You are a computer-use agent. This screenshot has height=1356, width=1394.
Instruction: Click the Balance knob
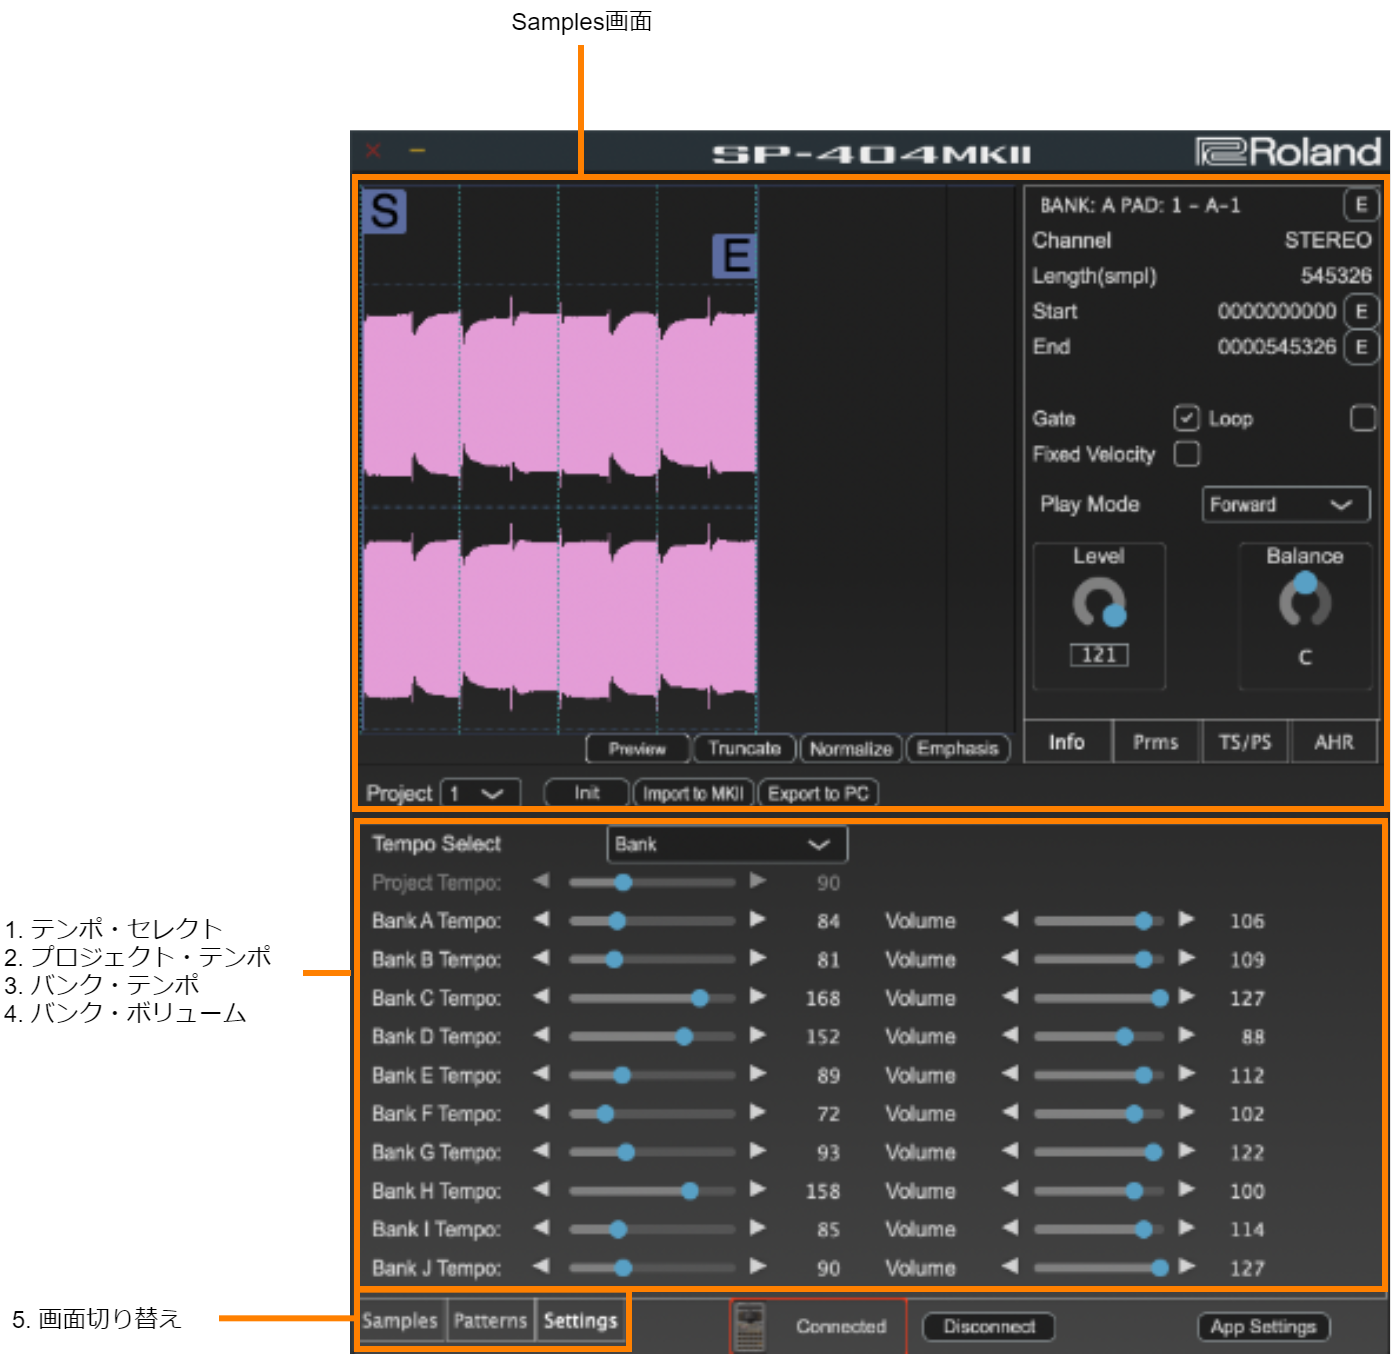click(x=1304, y=601)
